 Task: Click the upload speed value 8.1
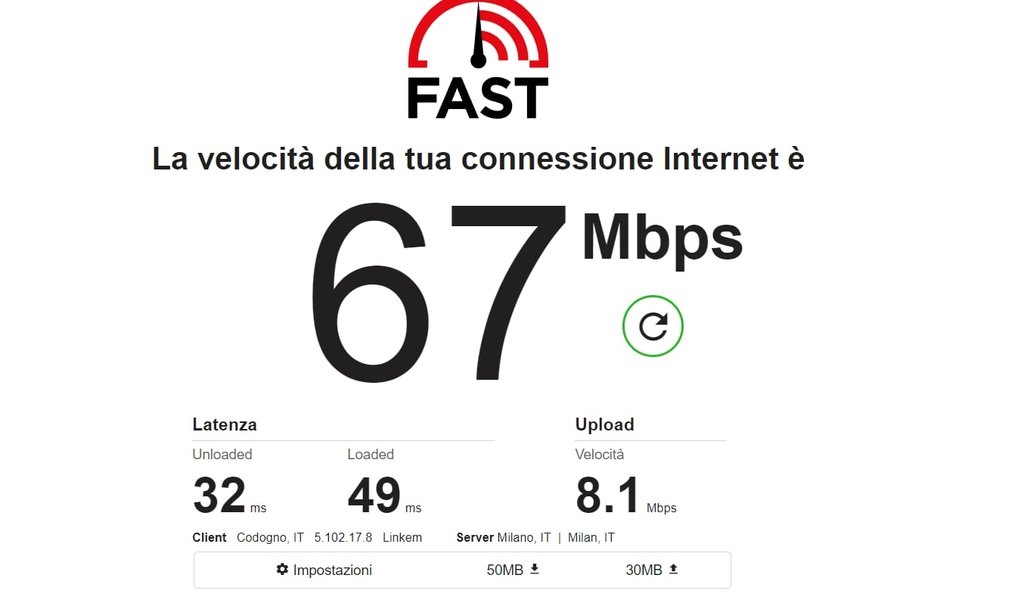click(x=607, y=495)
